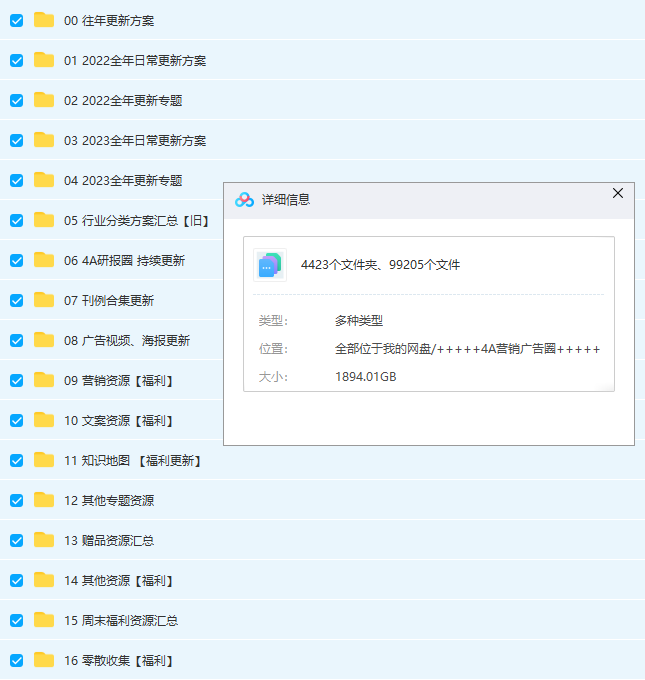Click the size value 1894.01GB
This screenshot has width=645, height=680.
pos(366,377)
